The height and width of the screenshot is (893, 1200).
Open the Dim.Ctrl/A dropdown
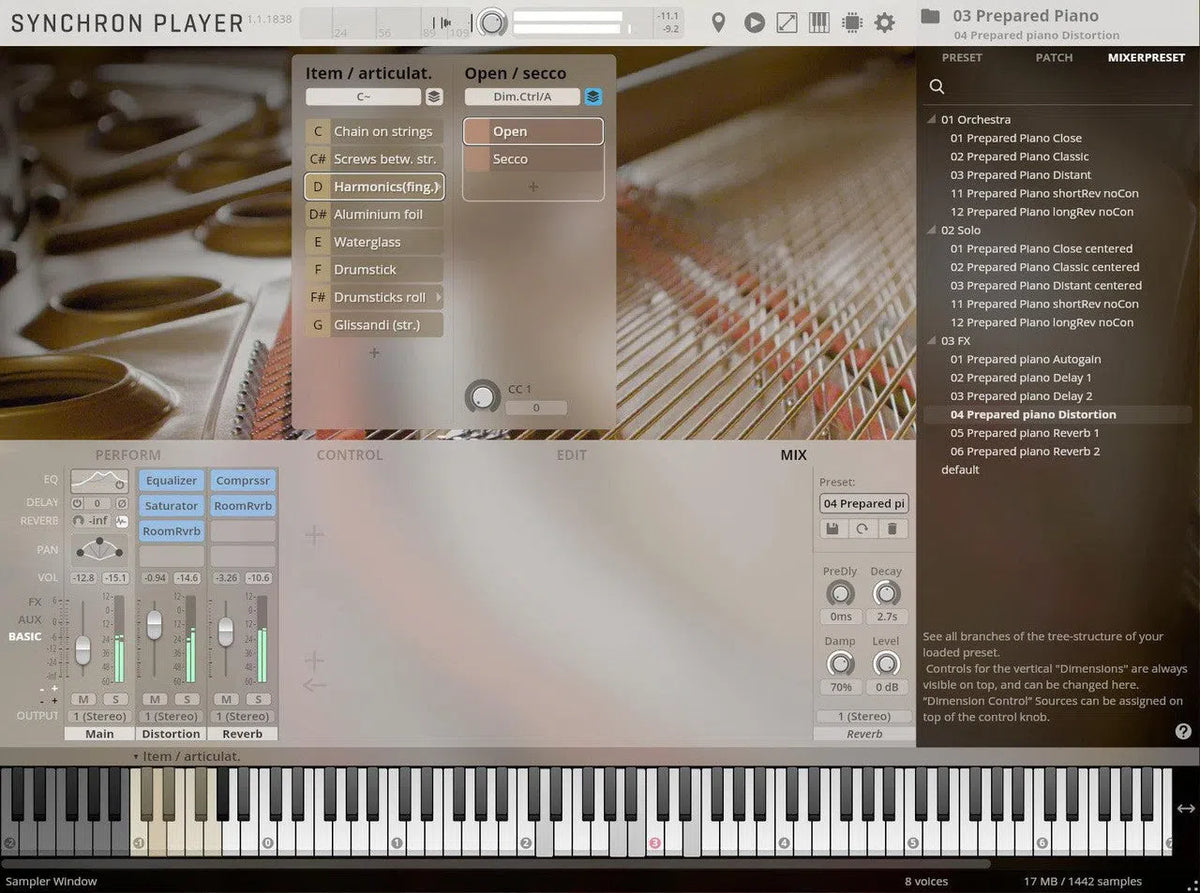pos(521,96)
